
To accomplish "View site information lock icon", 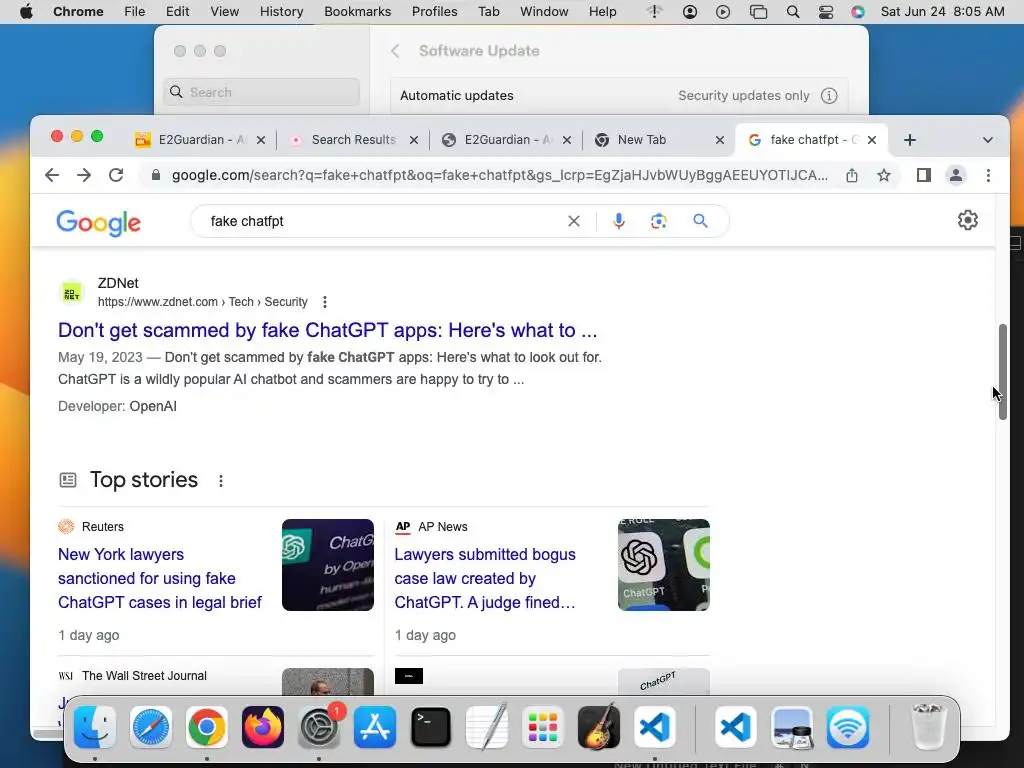I will [x=155, y=175].
